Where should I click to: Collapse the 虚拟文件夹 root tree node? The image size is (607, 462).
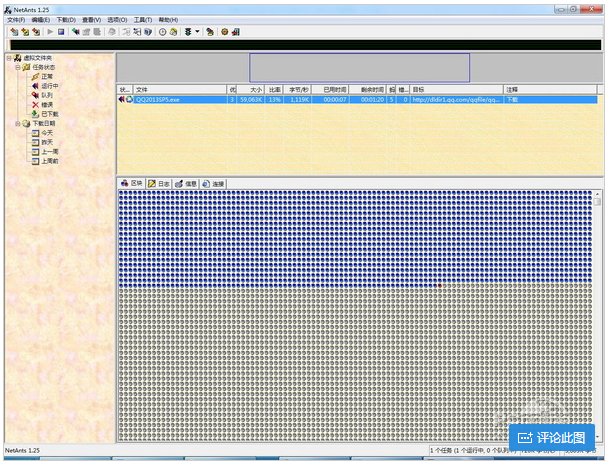(x=7, y=58)
